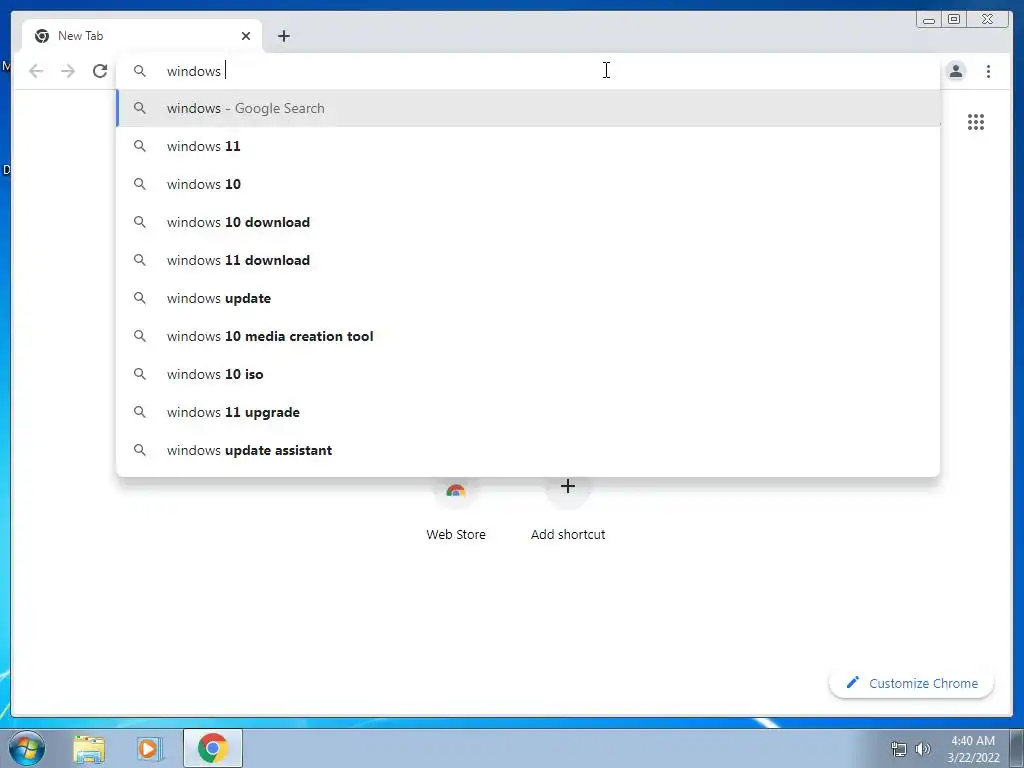Click the volume speaker tray icon
Image resolution: width=1024 pixels, height=768 pixels.
923,749
